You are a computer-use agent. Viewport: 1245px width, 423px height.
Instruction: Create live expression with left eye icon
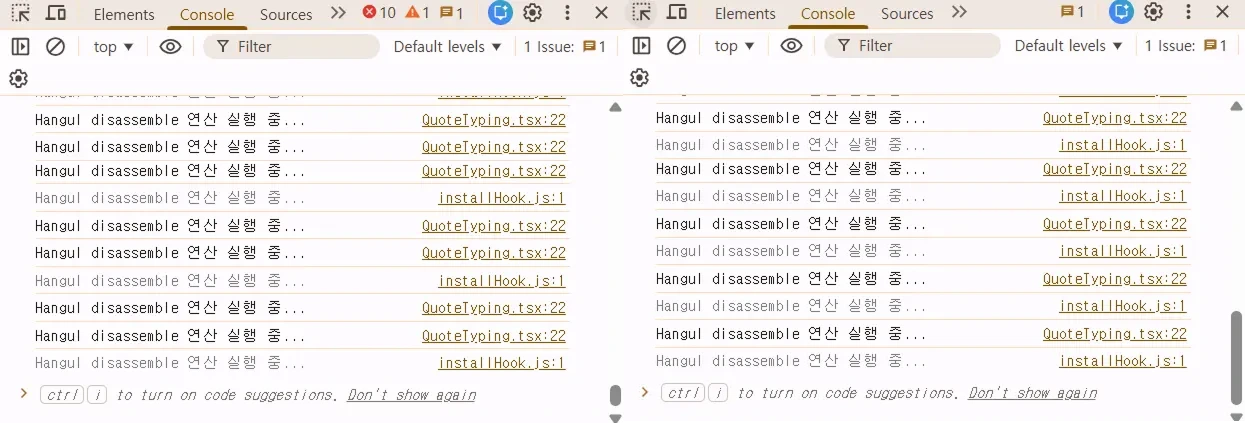pyautogui.click(x=170, y=47)
